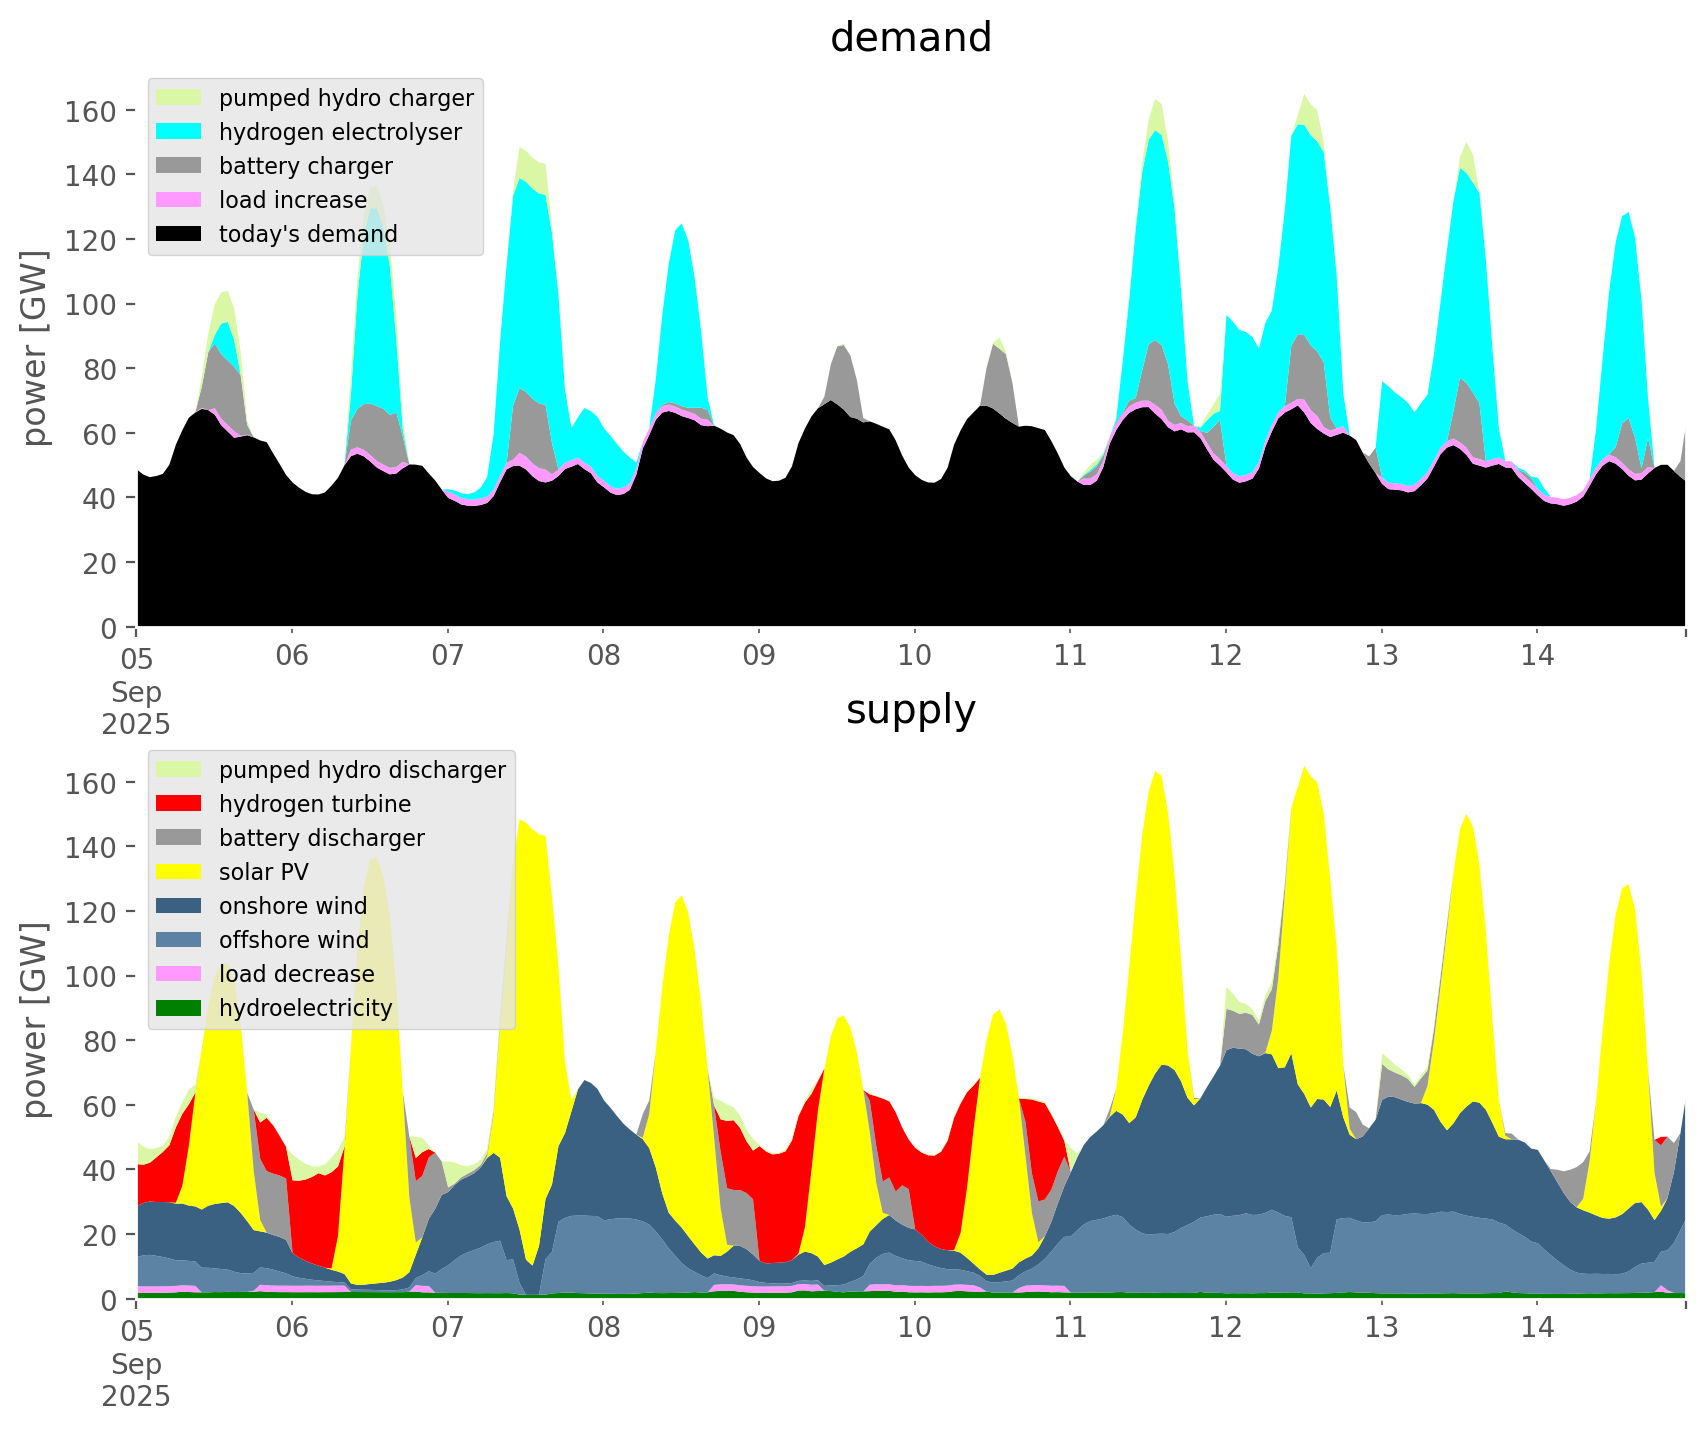The height and width of the screenshot is (1431, 1706).
Task: Select the yellow solar PV legend swatch
Action: (180, 872)
